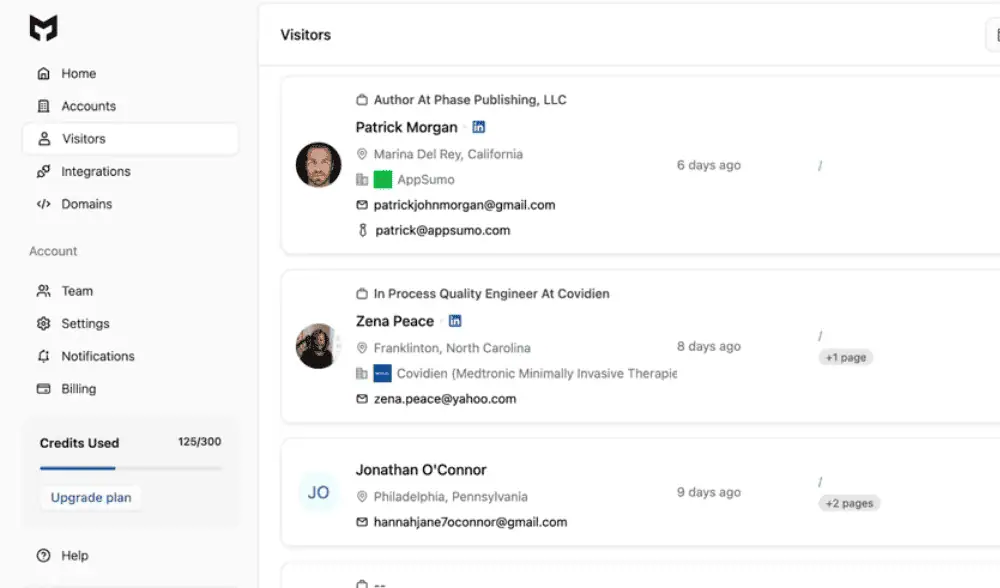Screen dimensions: 1000x588
Task: Click the Settings gear icon
Action: click(x=43, y=324)
